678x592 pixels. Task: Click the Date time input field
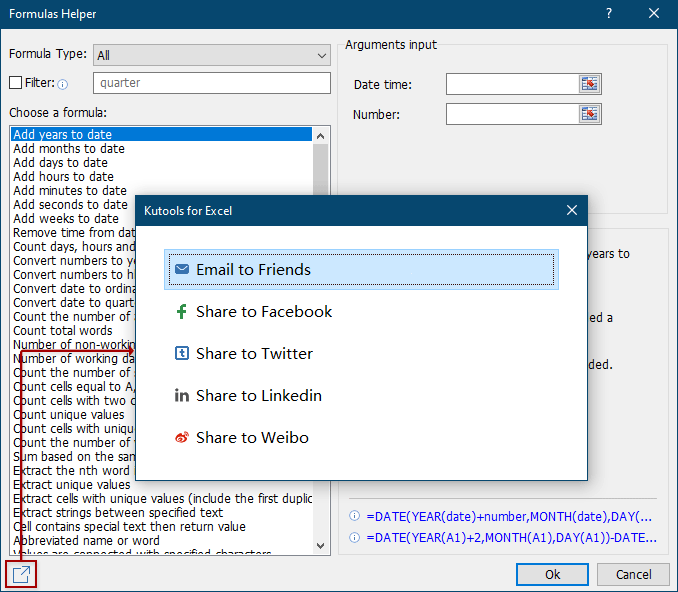click(x=512, y=84)
